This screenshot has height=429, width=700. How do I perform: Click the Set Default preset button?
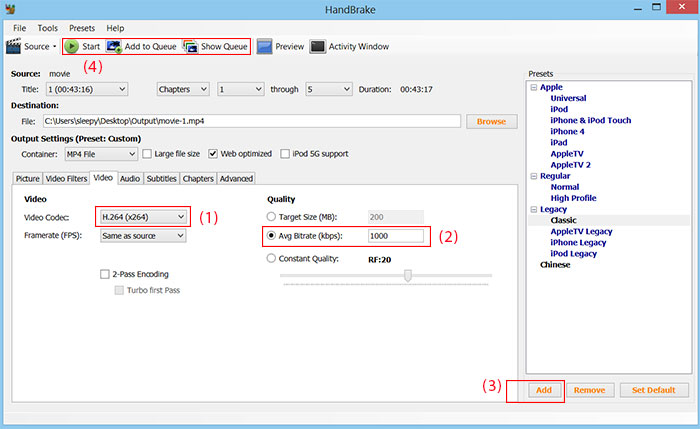(x=653, y=390)
